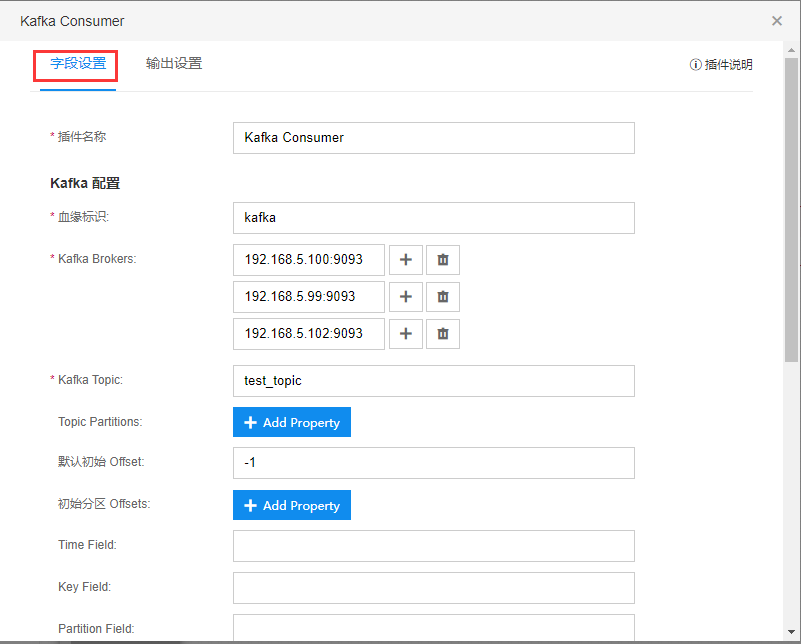The height and width of the screenshot is (644, 801).
Task: Edit broker address 192.168.5.100:9093
Action: pyautogui.click(x=309, y=260)
